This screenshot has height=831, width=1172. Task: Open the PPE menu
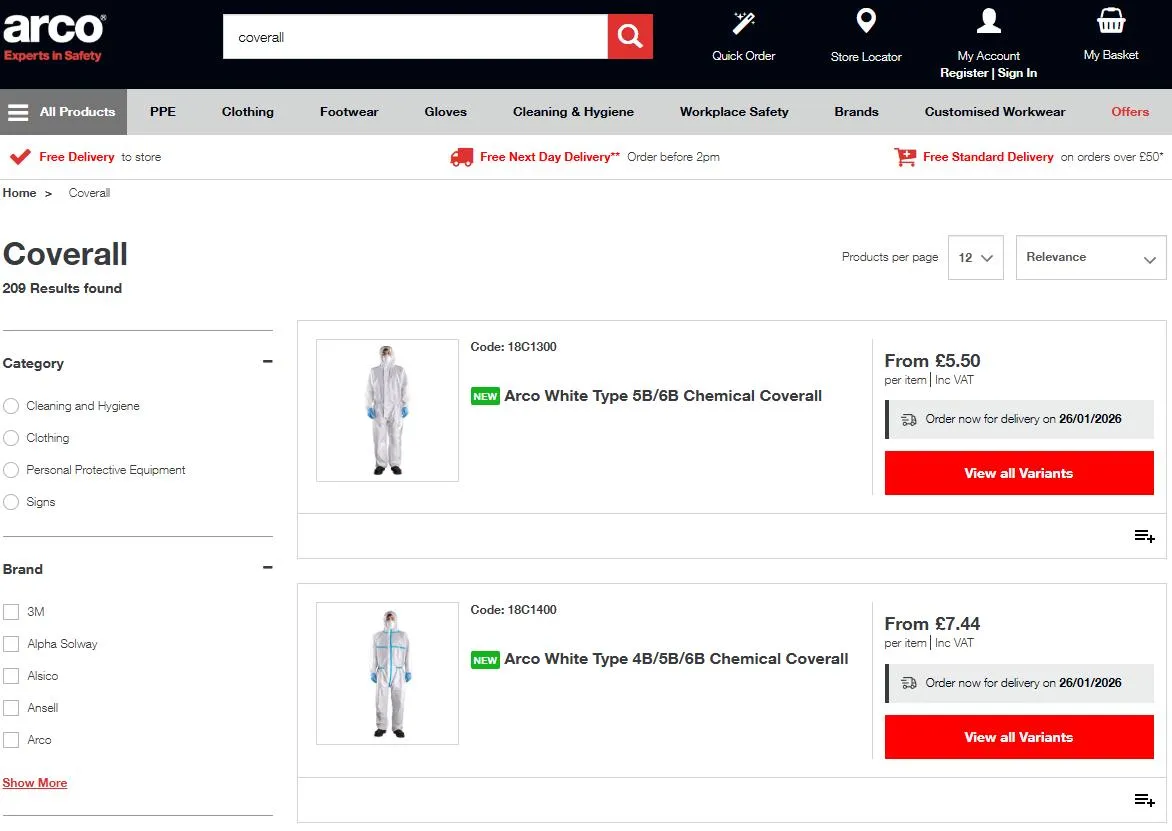[163, 112]
